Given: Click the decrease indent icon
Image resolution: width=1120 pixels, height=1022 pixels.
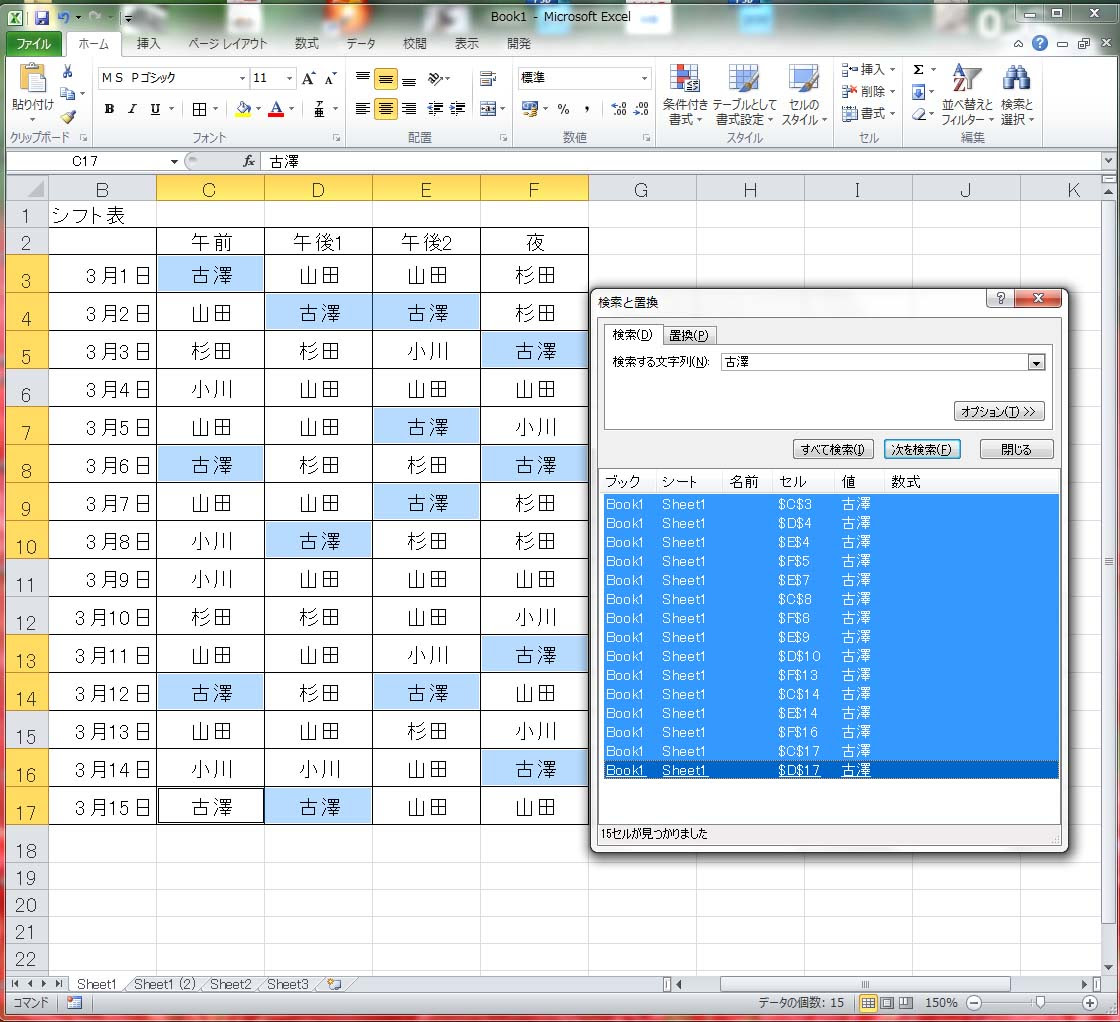Looking at the screenshot, I should pos(434,109).
